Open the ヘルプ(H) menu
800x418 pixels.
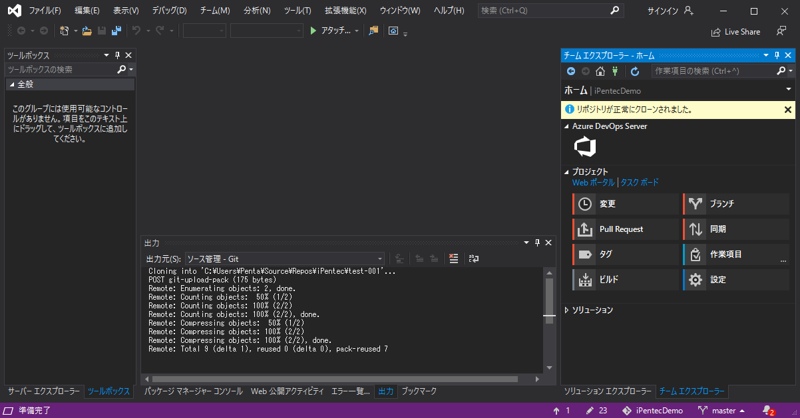[x=449, y=11]
